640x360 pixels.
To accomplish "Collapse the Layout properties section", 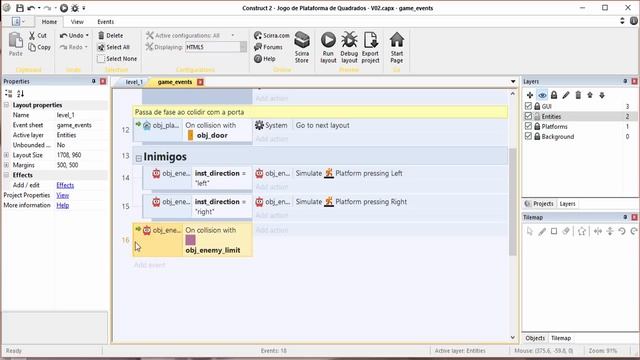I will (7, 105).
